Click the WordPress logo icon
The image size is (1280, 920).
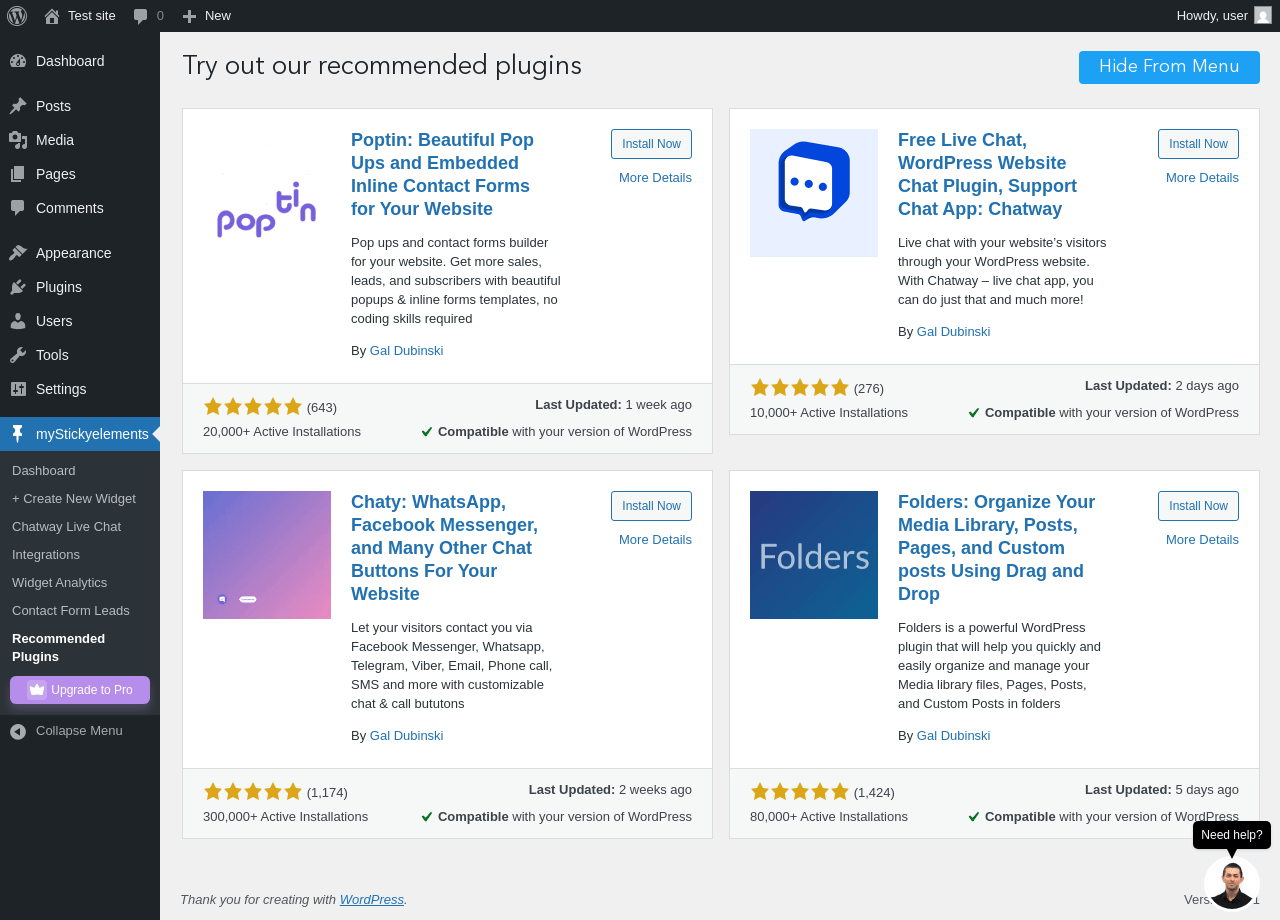click(x=16, y=16)
